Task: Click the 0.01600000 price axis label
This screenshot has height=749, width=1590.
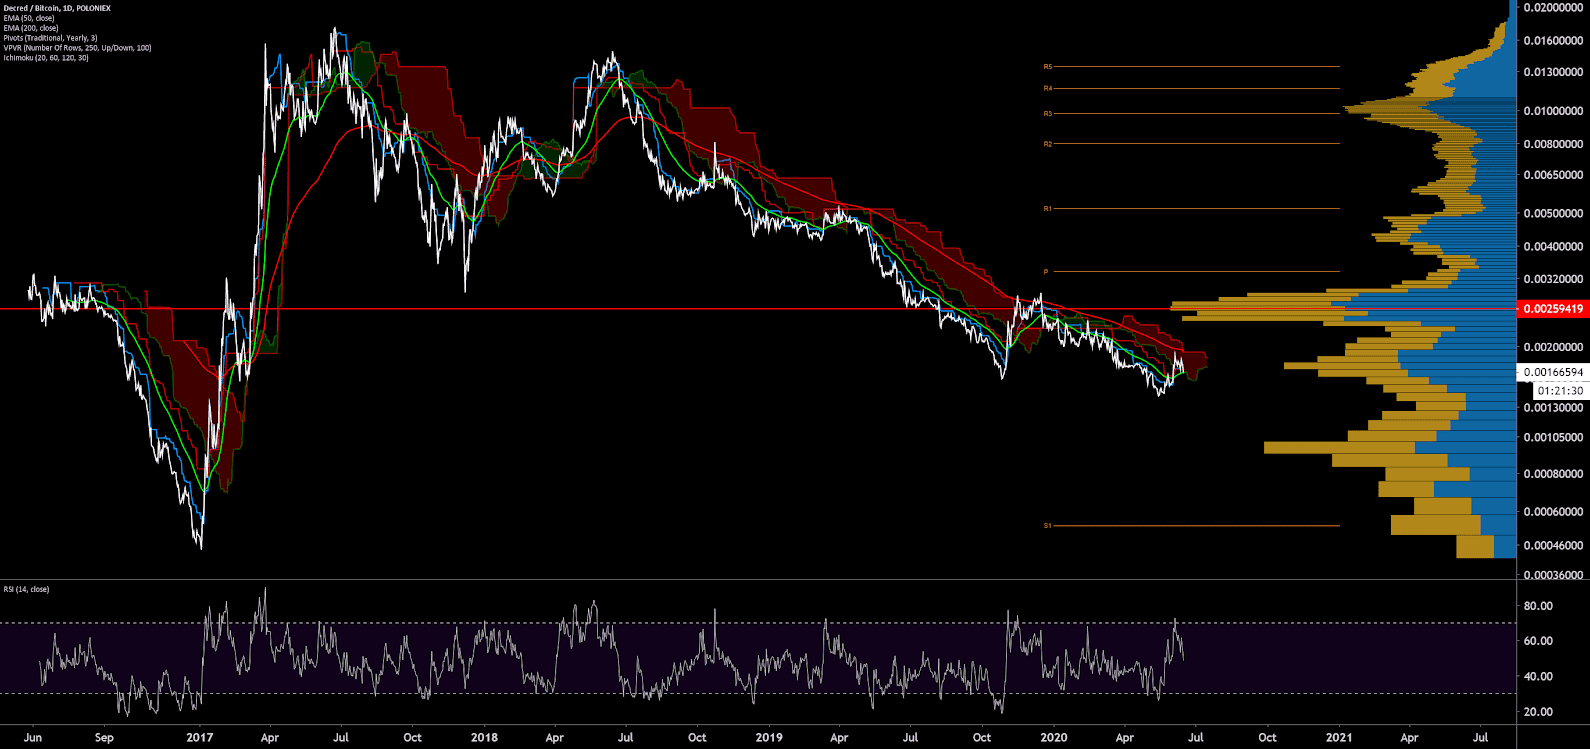Action: [1553, 41]
